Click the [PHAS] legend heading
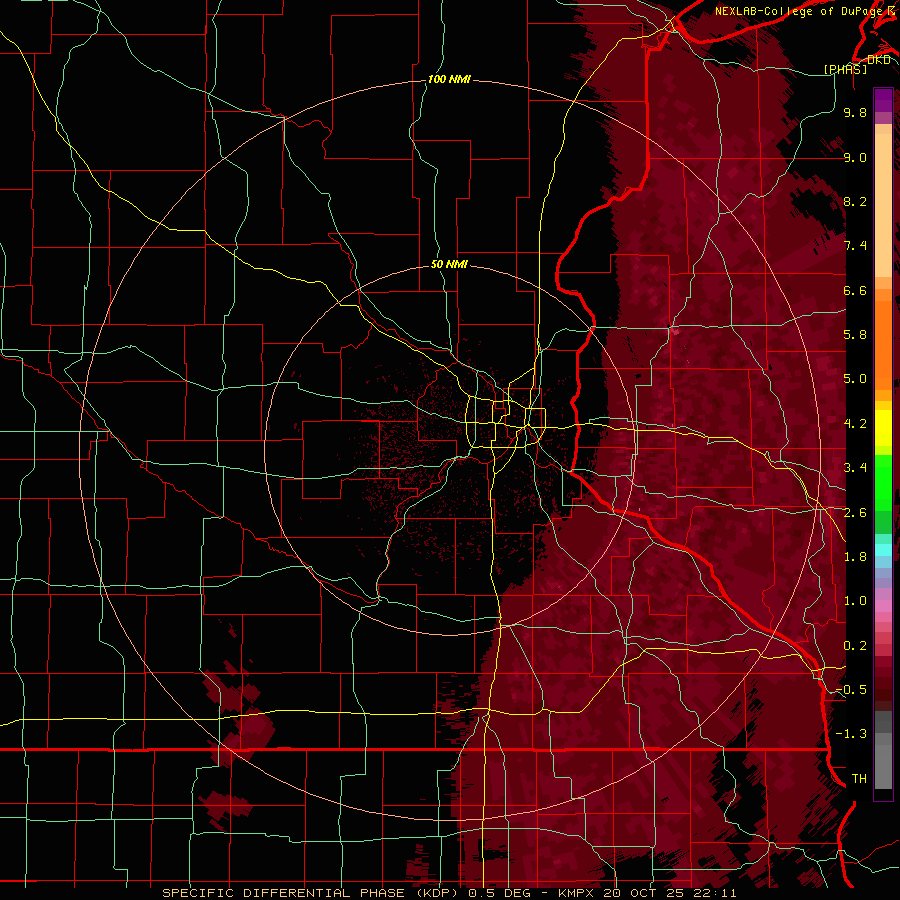This screenshot has width=900, height=900. (x=845, y=69)
